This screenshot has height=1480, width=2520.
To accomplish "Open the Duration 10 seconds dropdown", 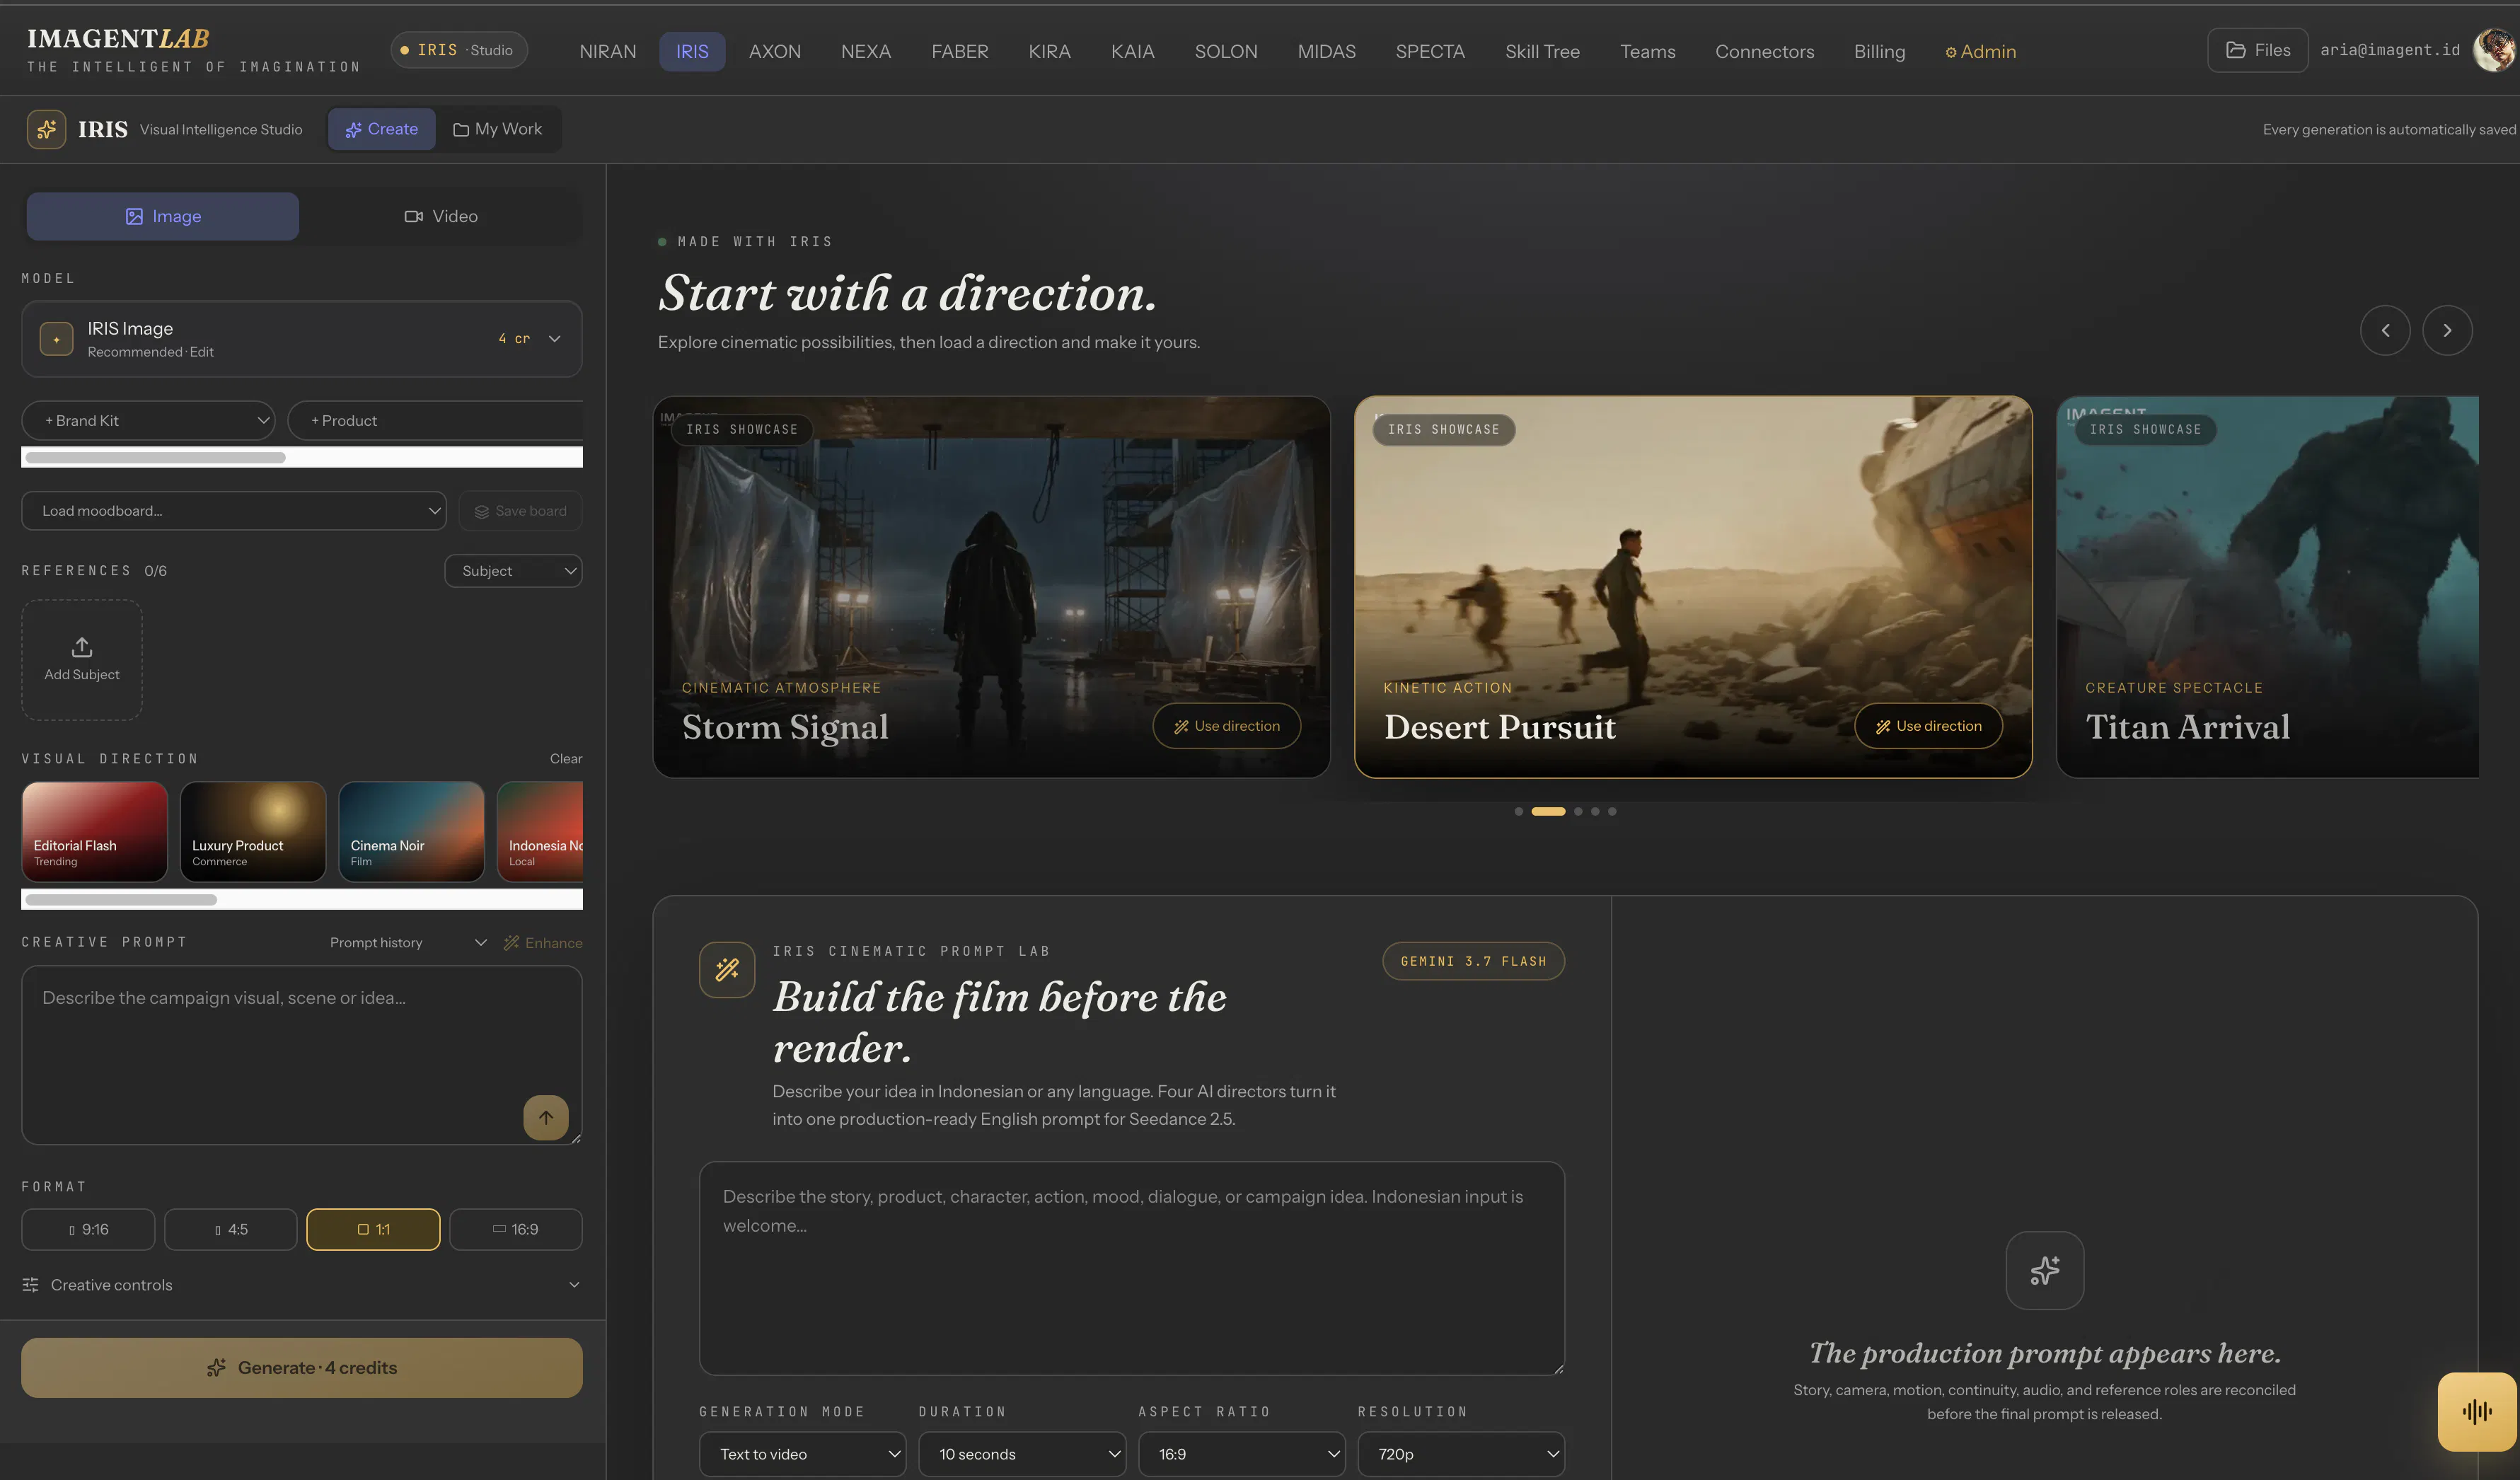I will tap(1022, 1454).
